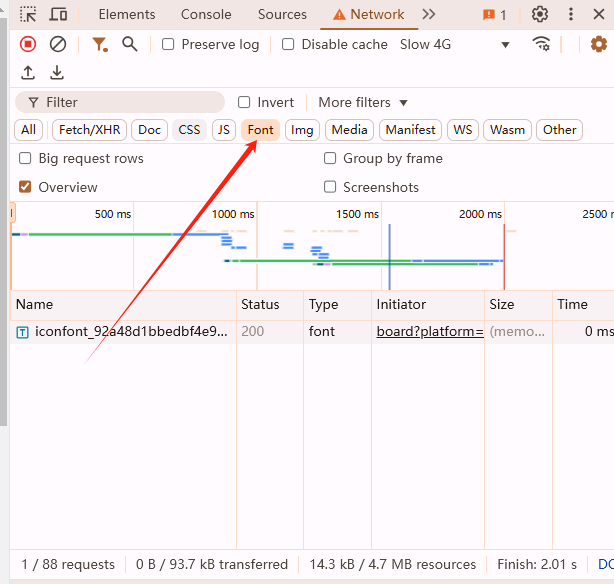The height and width of the screenshot is (584, 614).
Task: Open the issues counter badge
Action: (495, 15)
